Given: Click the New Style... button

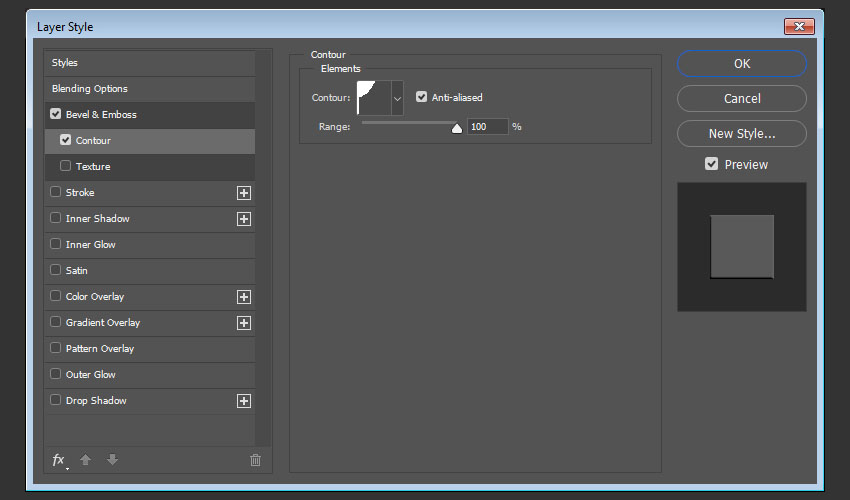Looking at the screenshot, I should pos(741,133).
